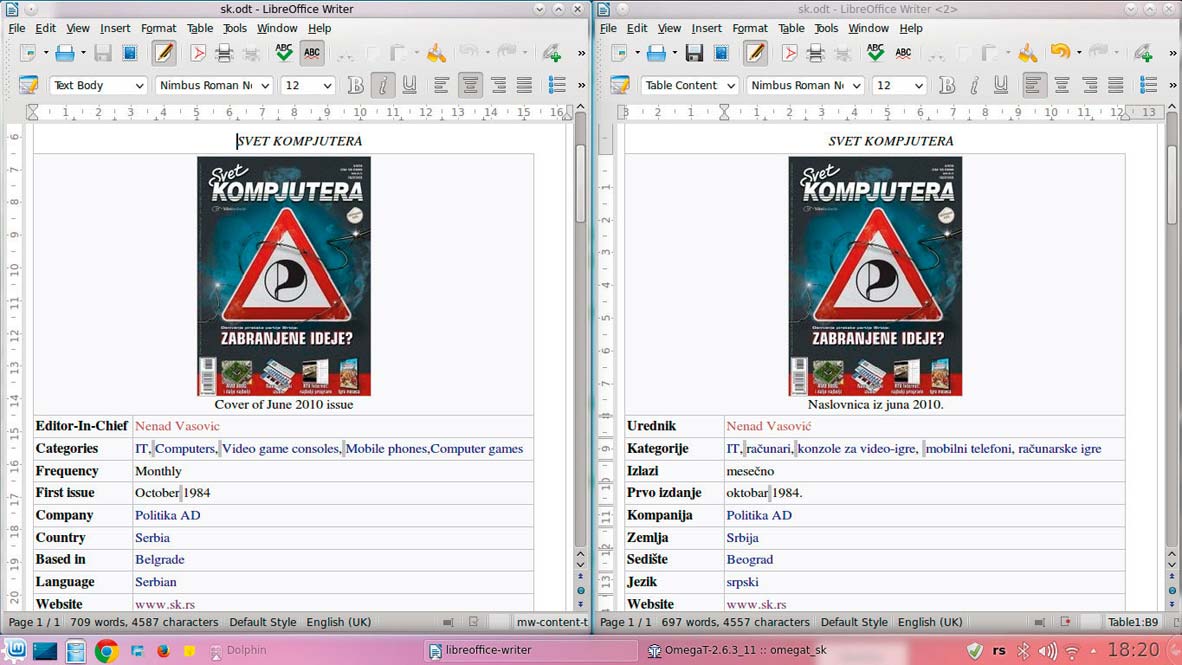
Task: Toggle Underline in left window
Action: 409,85
